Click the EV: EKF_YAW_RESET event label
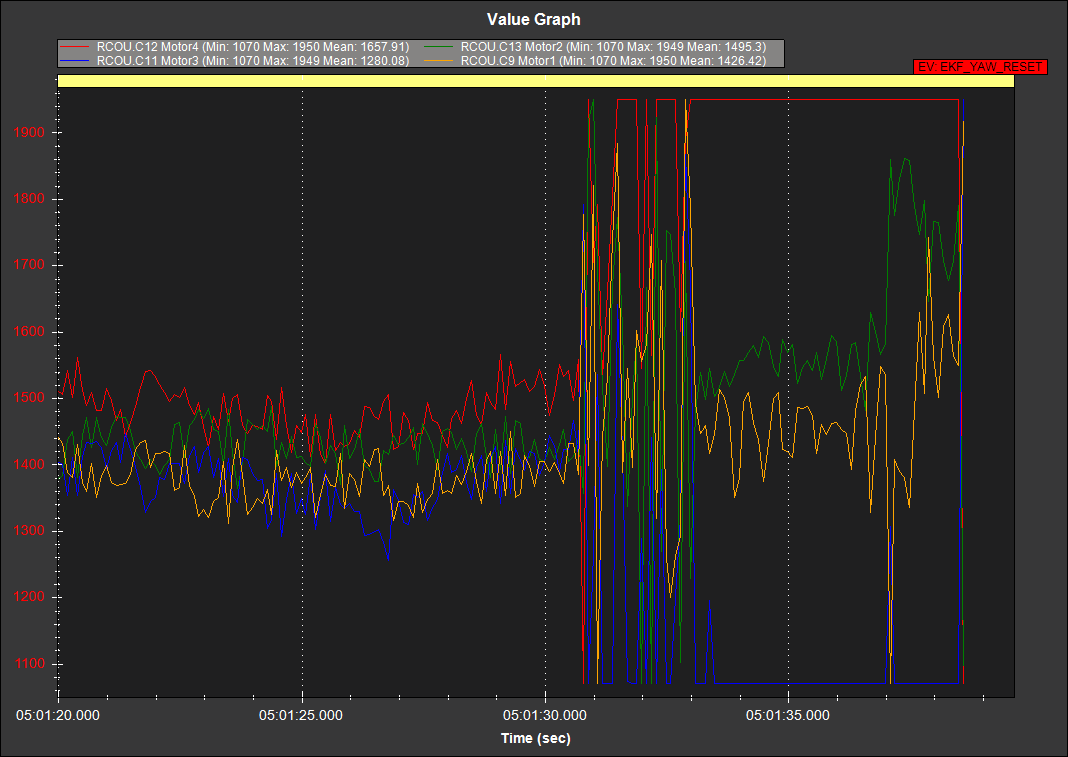This screenshot has width=1068, height=757. tap(980, 67)
